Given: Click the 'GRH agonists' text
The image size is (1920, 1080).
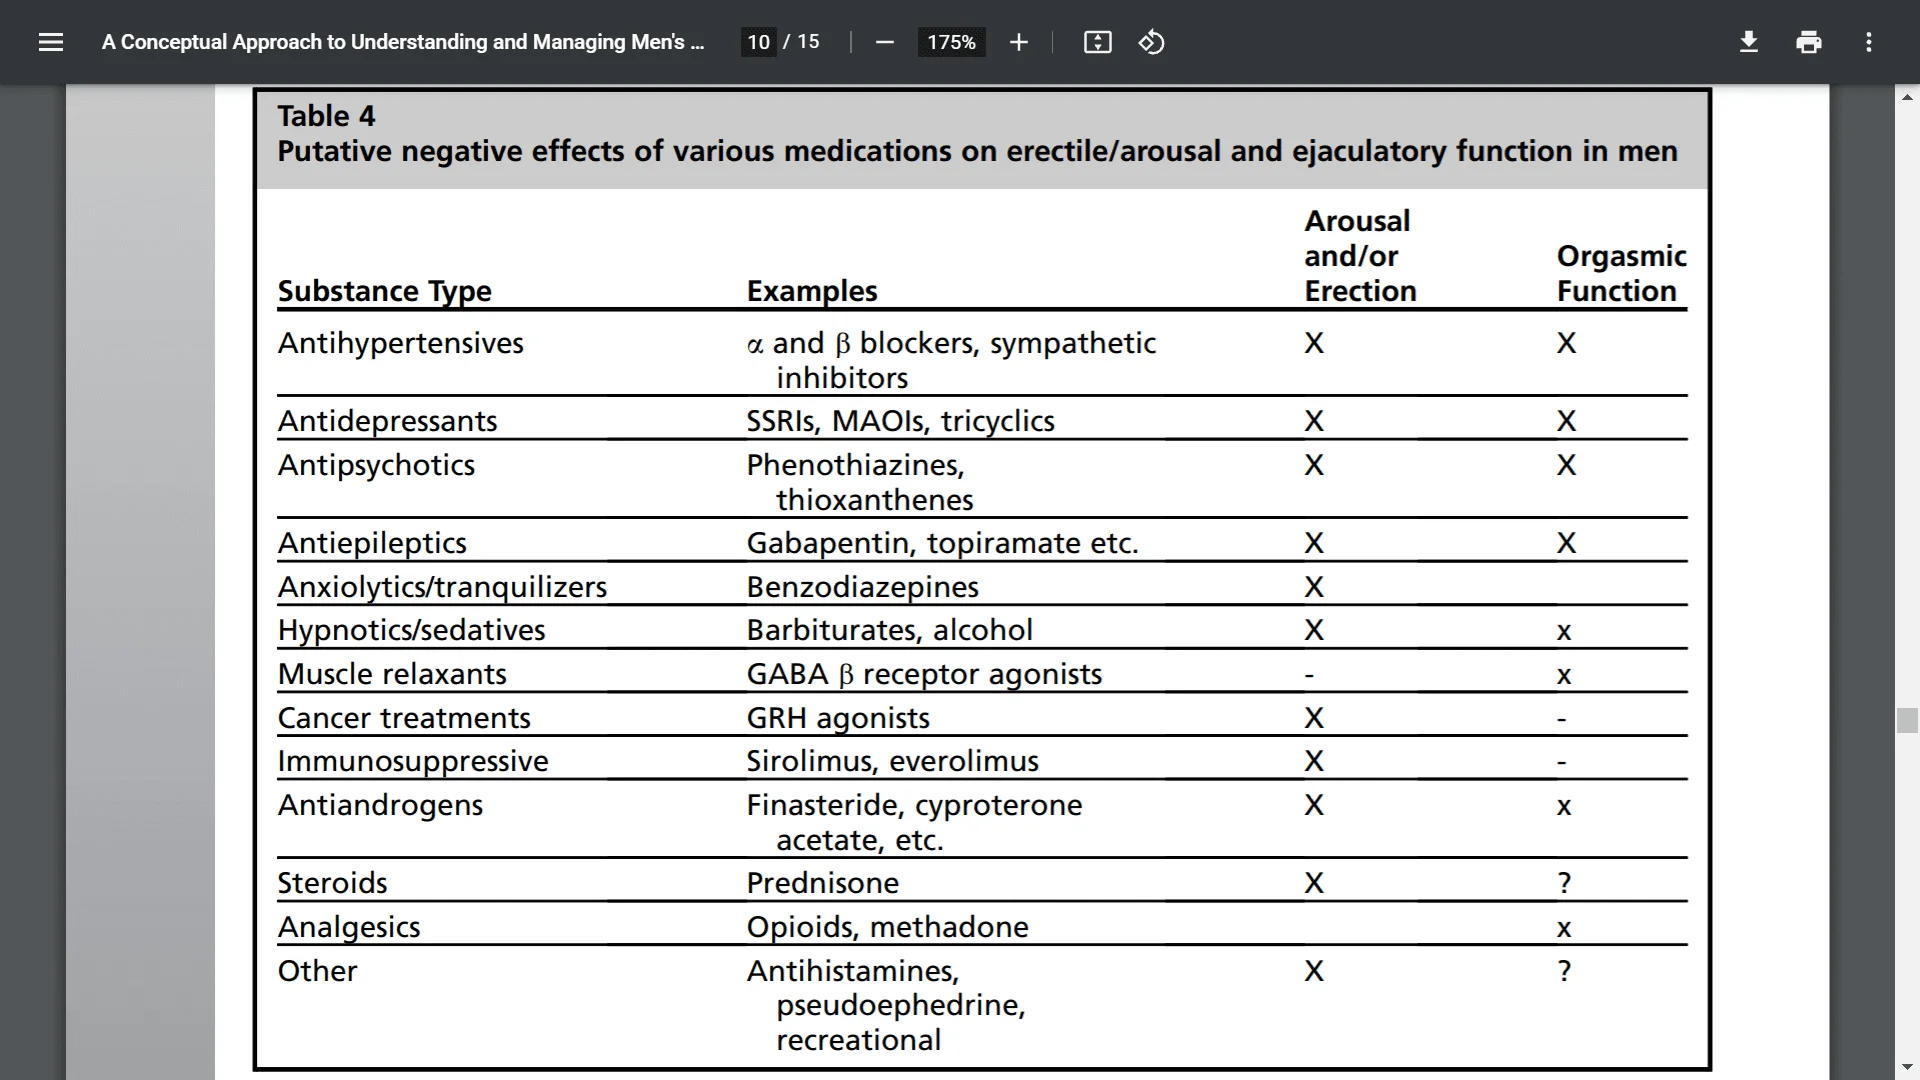Looking at the screenshot, I should point(838,718).
